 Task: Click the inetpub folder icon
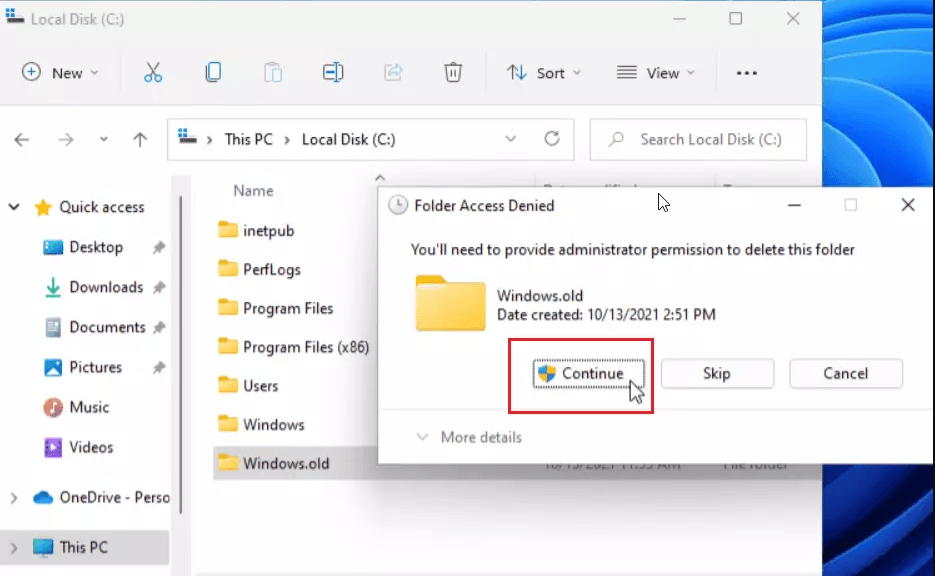(227, 230)
